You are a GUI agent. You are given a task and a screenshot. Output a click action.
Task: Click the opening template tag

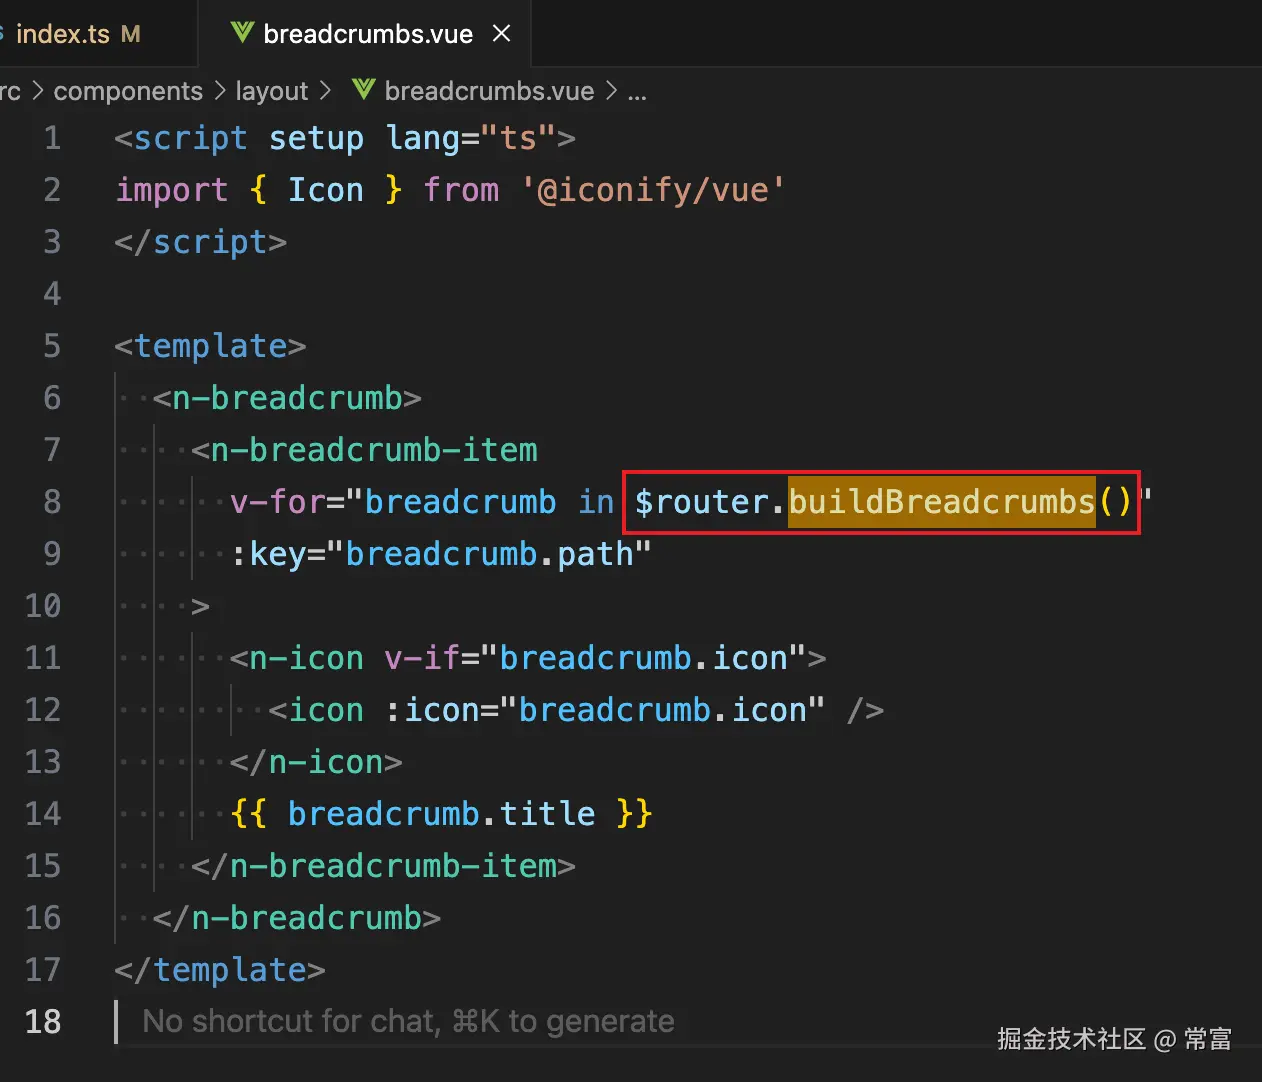click(210, 346)
